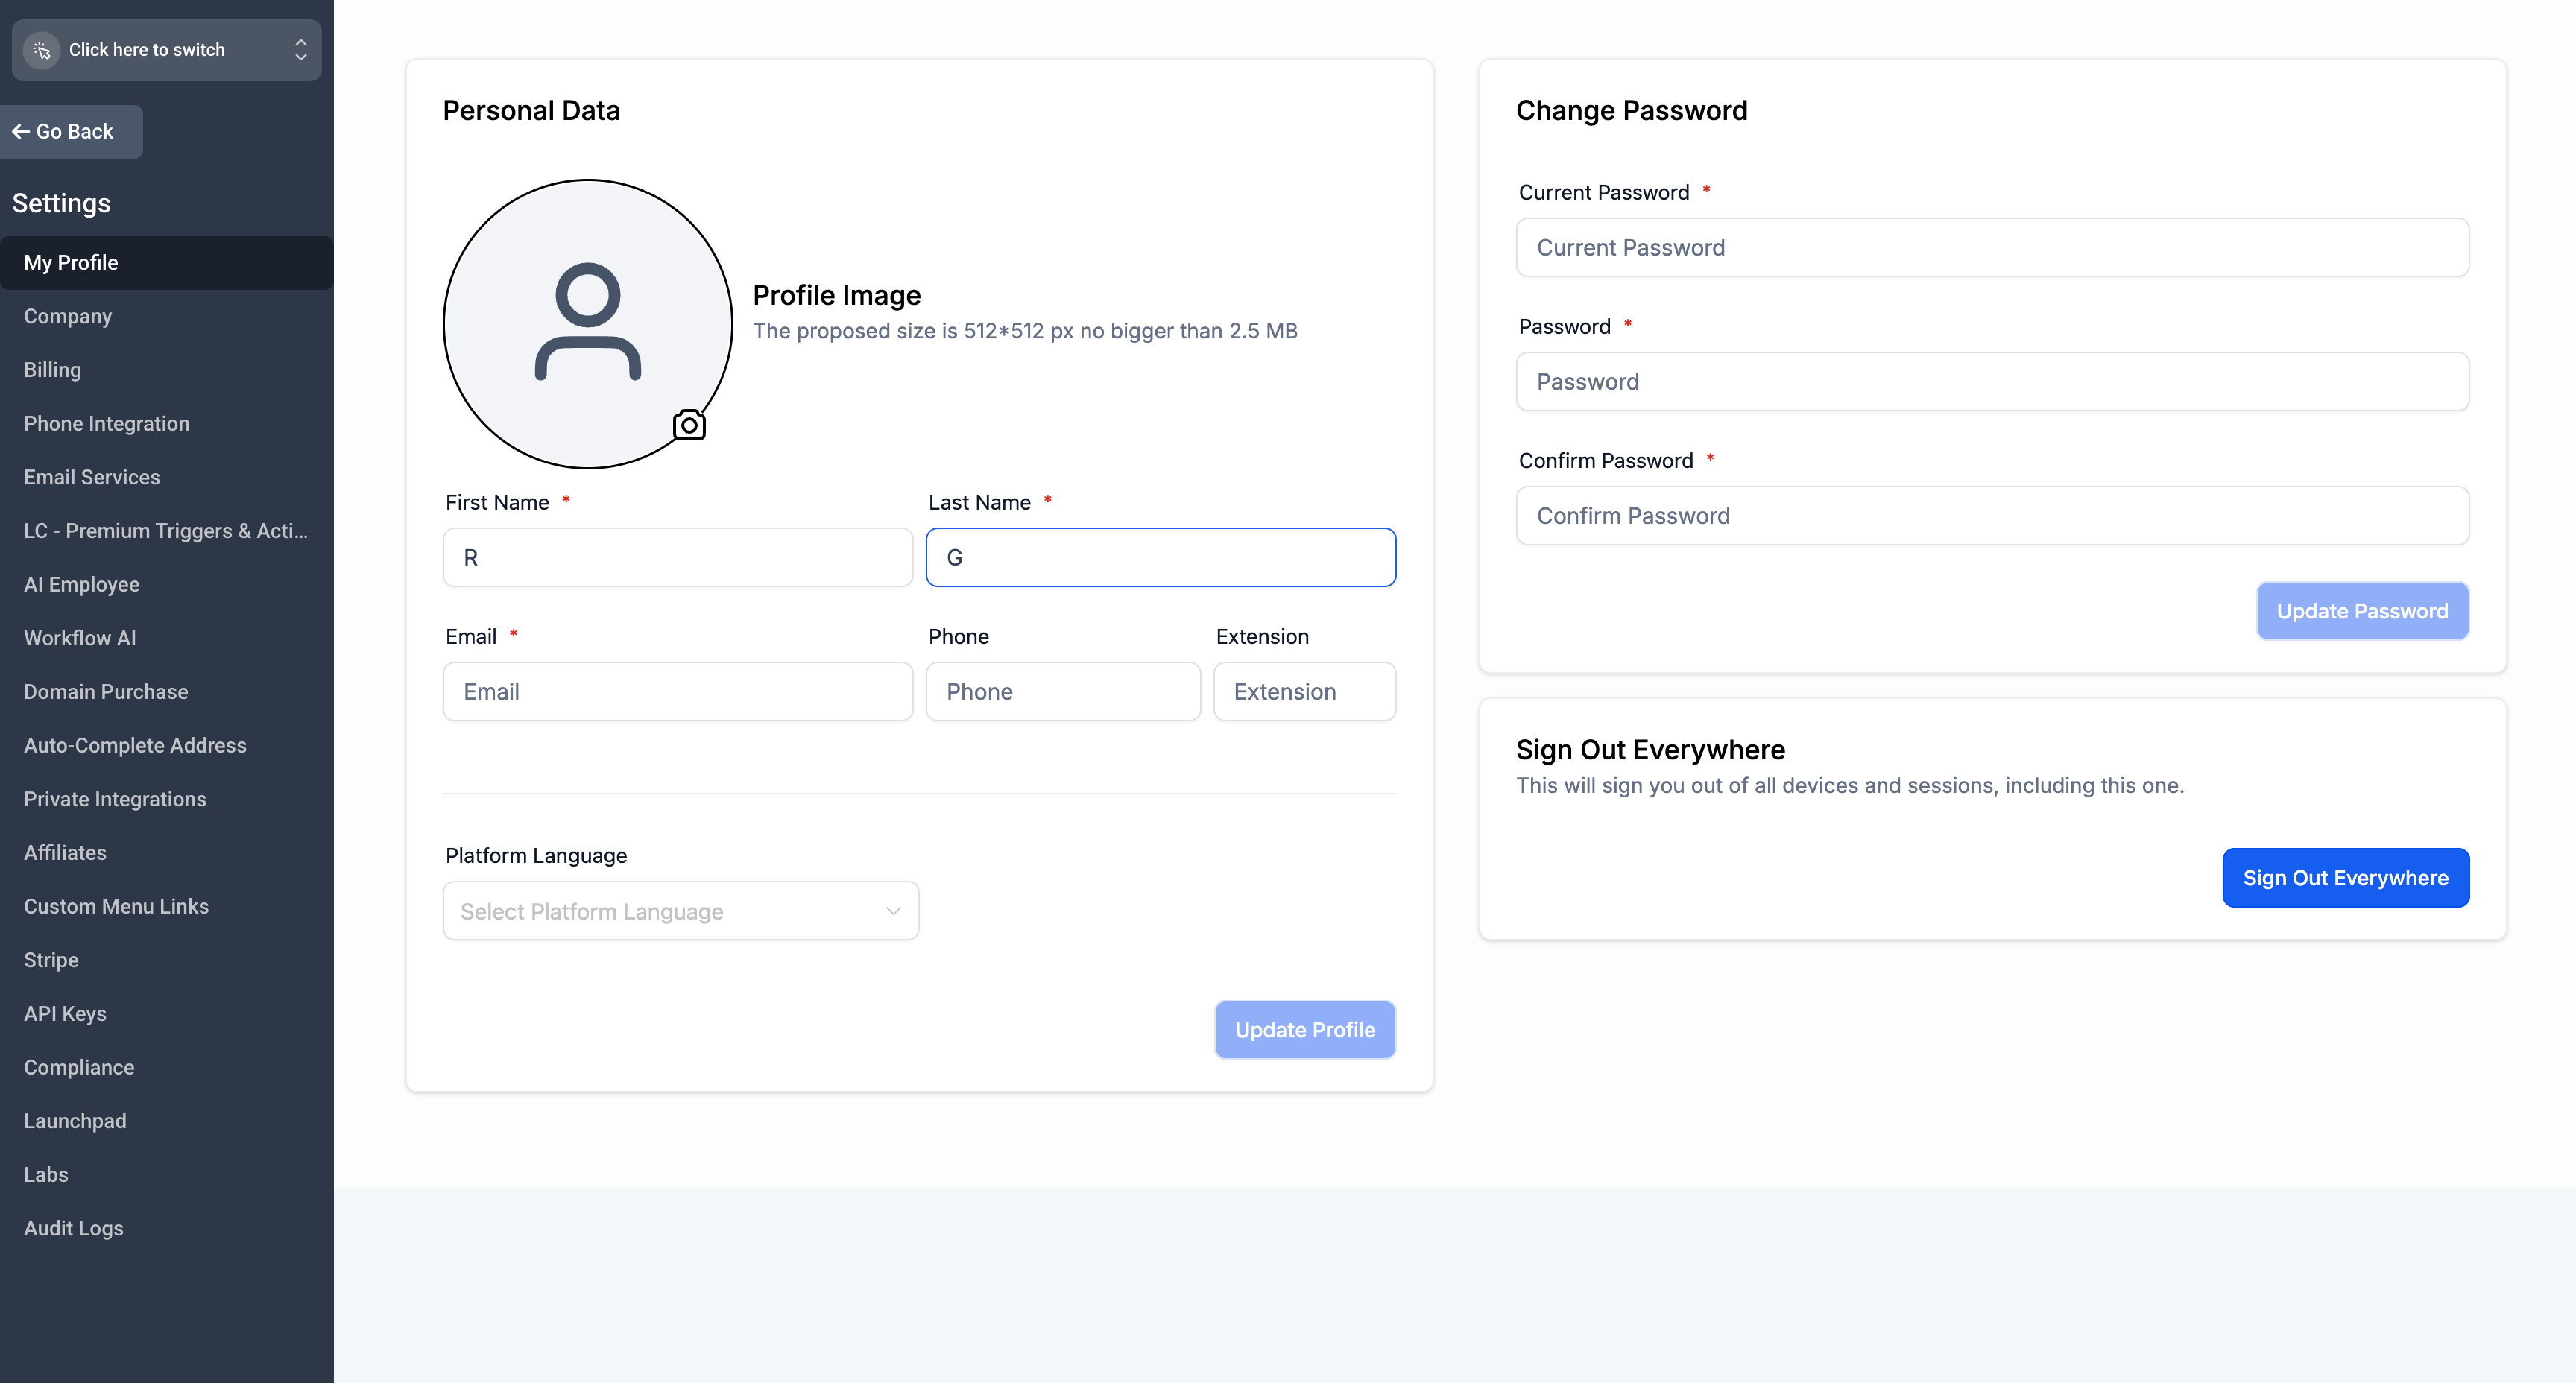Click the Platform Language dropdown chevron arrow
Screen dimensions: 2576x1383
click(x=893, y=910)
